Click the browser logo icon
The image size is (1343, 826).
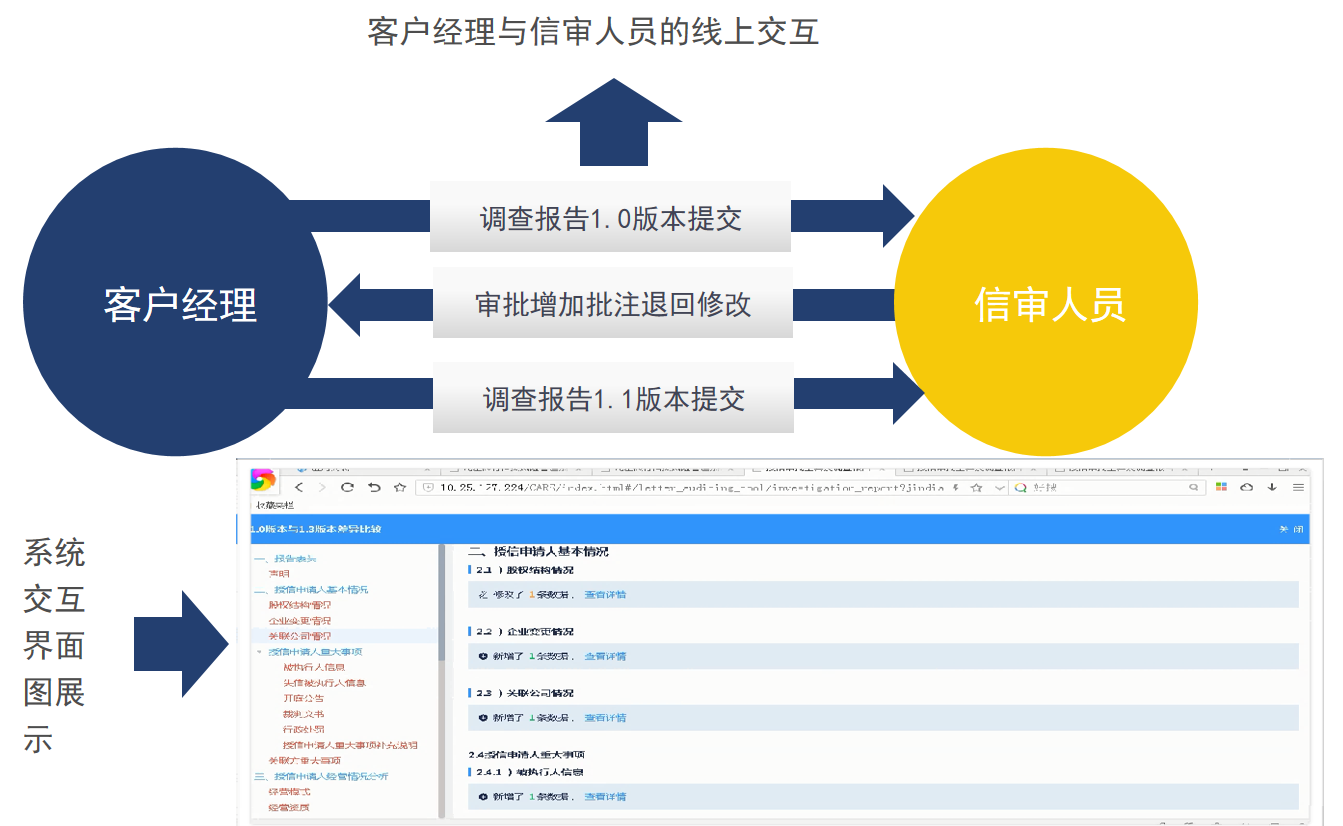tap(263, 480)
